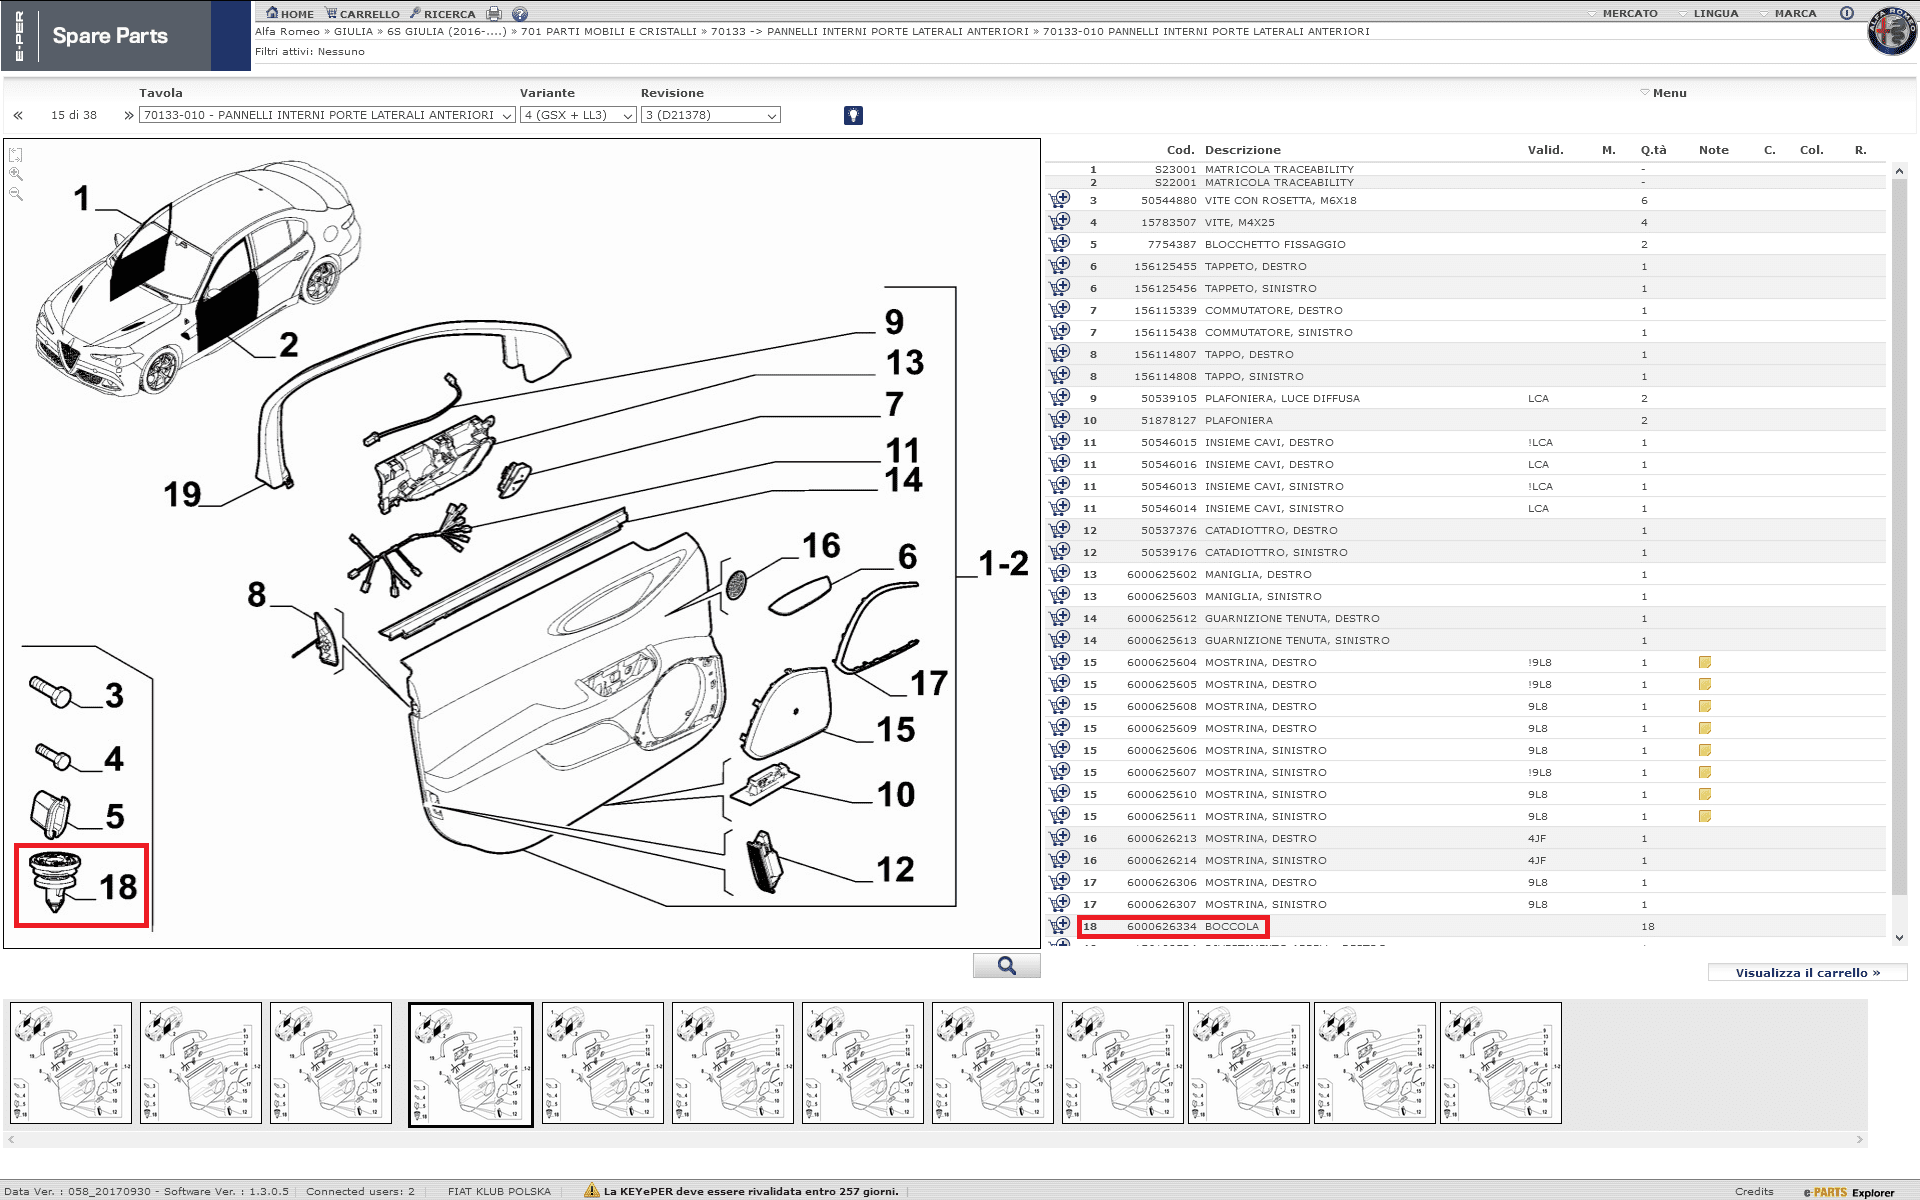Click the Alfa Romeo logo badge
The width and height of the screenshot is (1920, 1200).
pos(1892,31)
